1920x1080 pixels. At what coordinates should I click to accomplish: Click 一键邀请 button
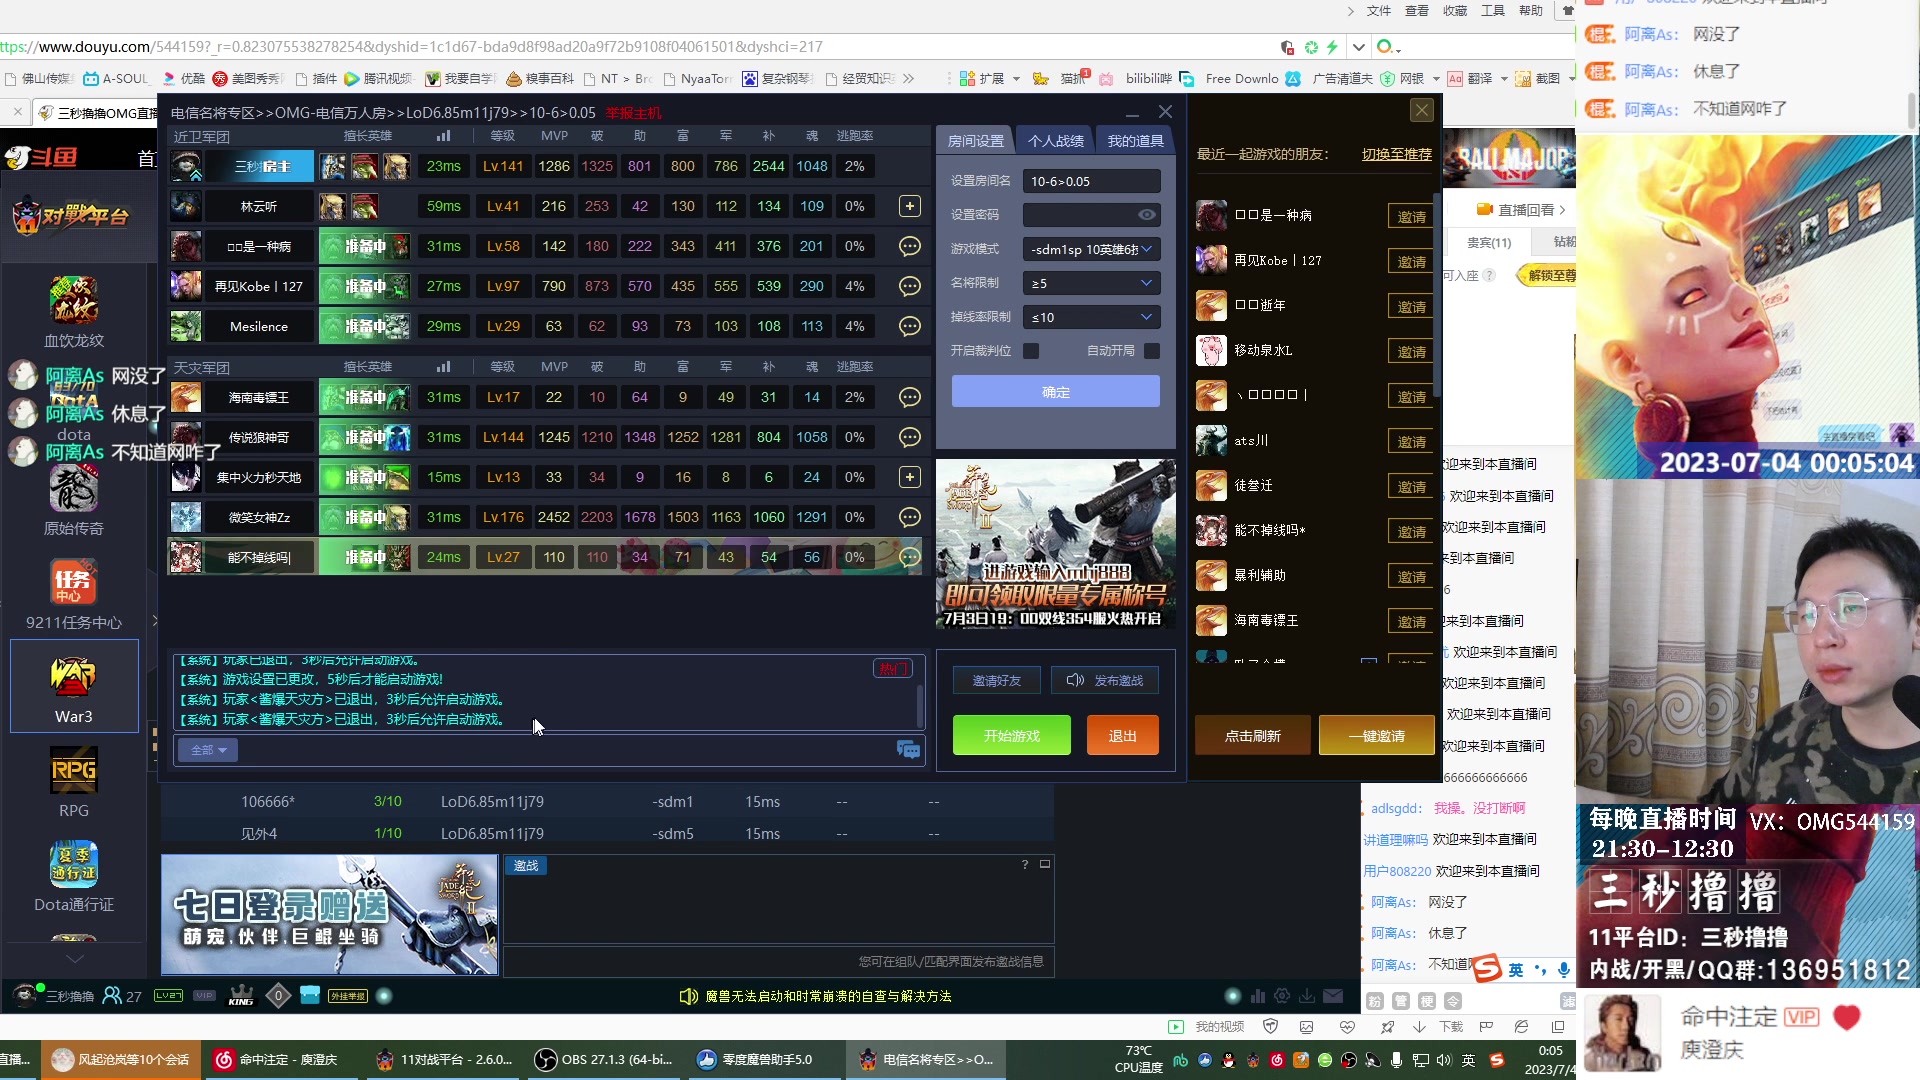[1377, 736]
